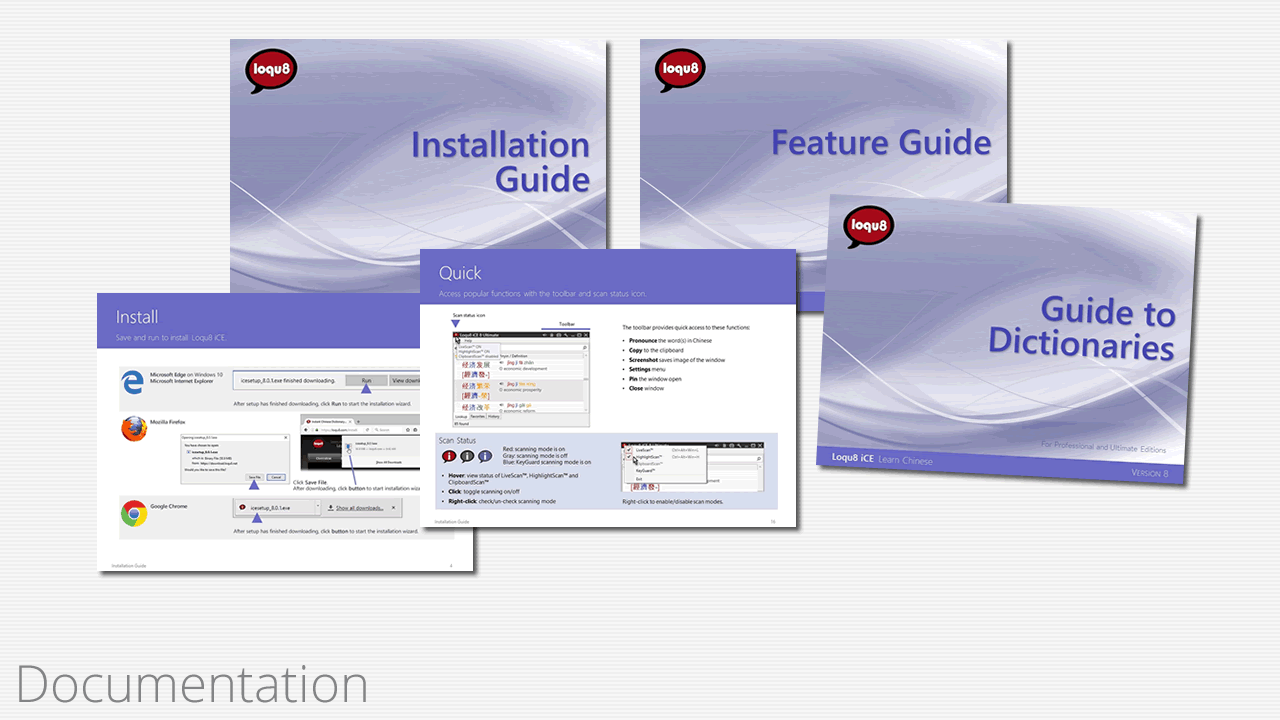Click the gray scan status icon
The width and height of the screenshot is (1280, 720).
[x=467, y=456]
